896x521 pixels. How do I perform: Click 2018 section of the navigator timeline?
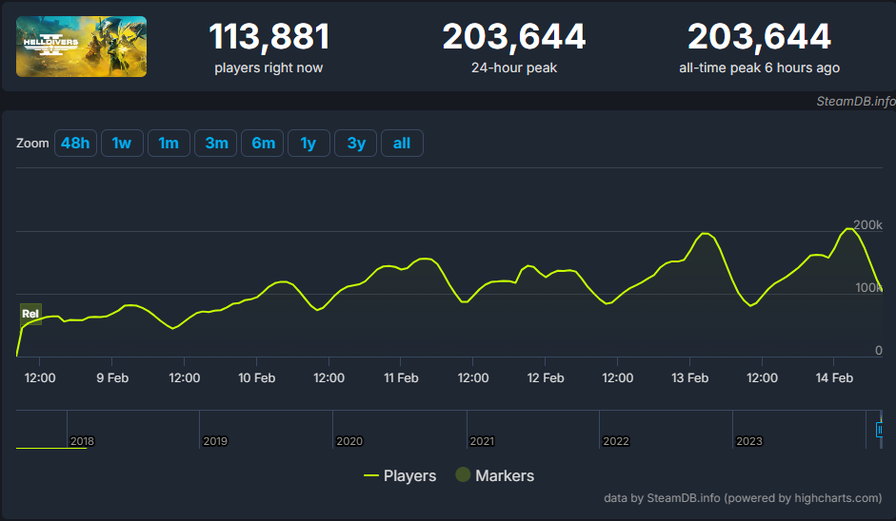[82, 441]
